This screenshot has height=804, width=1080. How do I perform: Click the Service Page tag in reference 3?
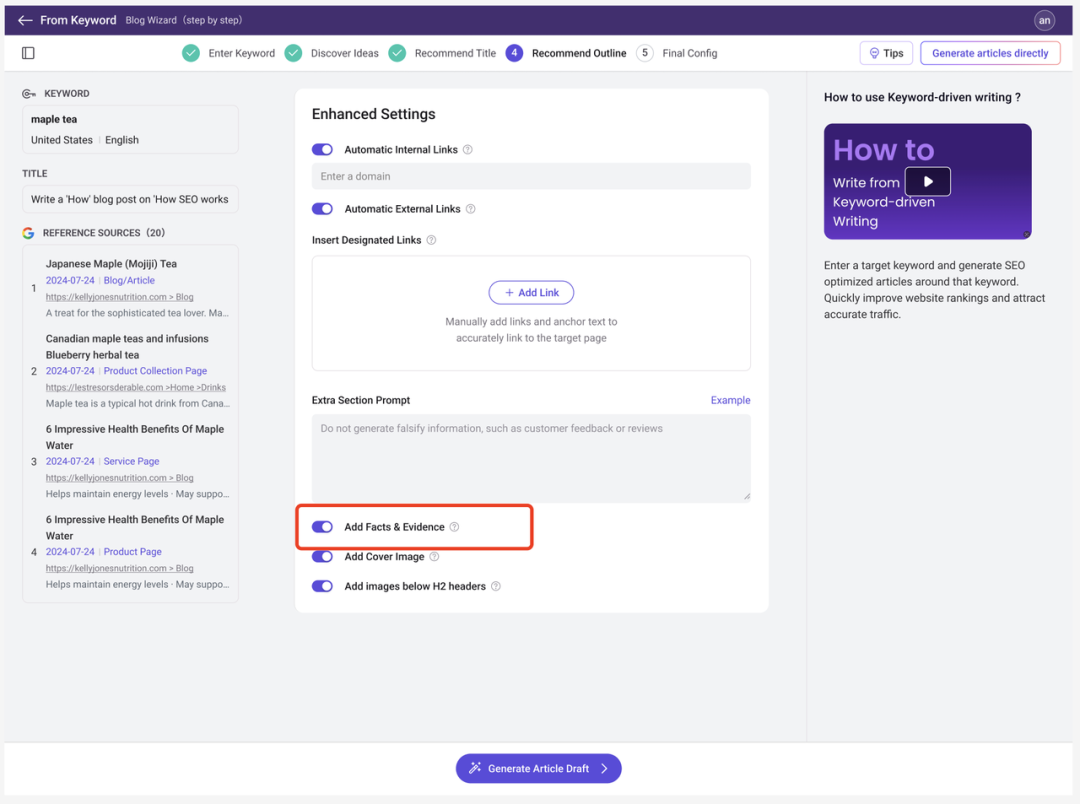point(131,461)
